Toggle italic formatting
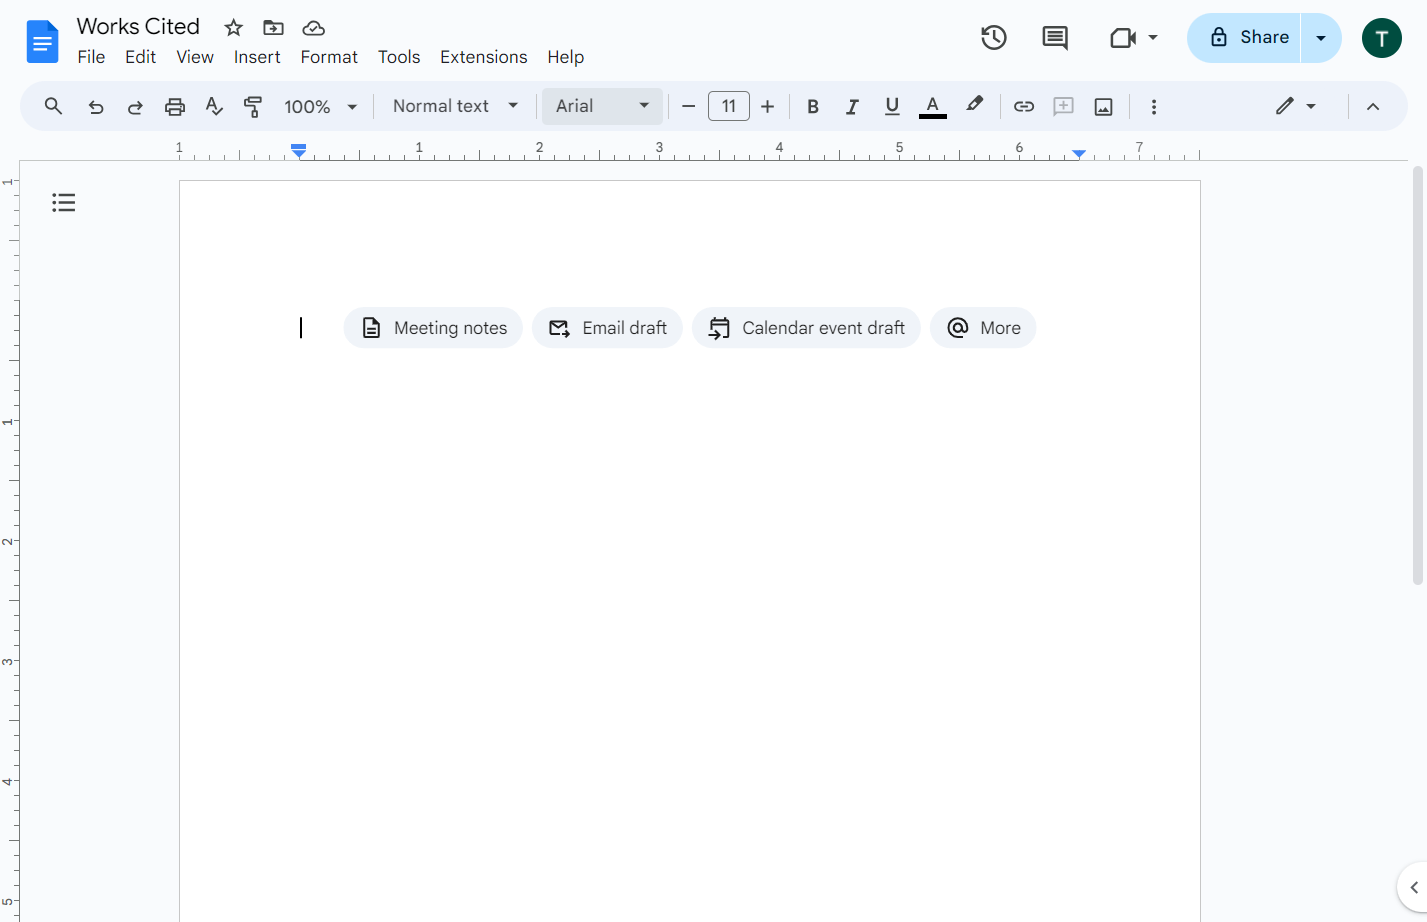 point(852,107)
